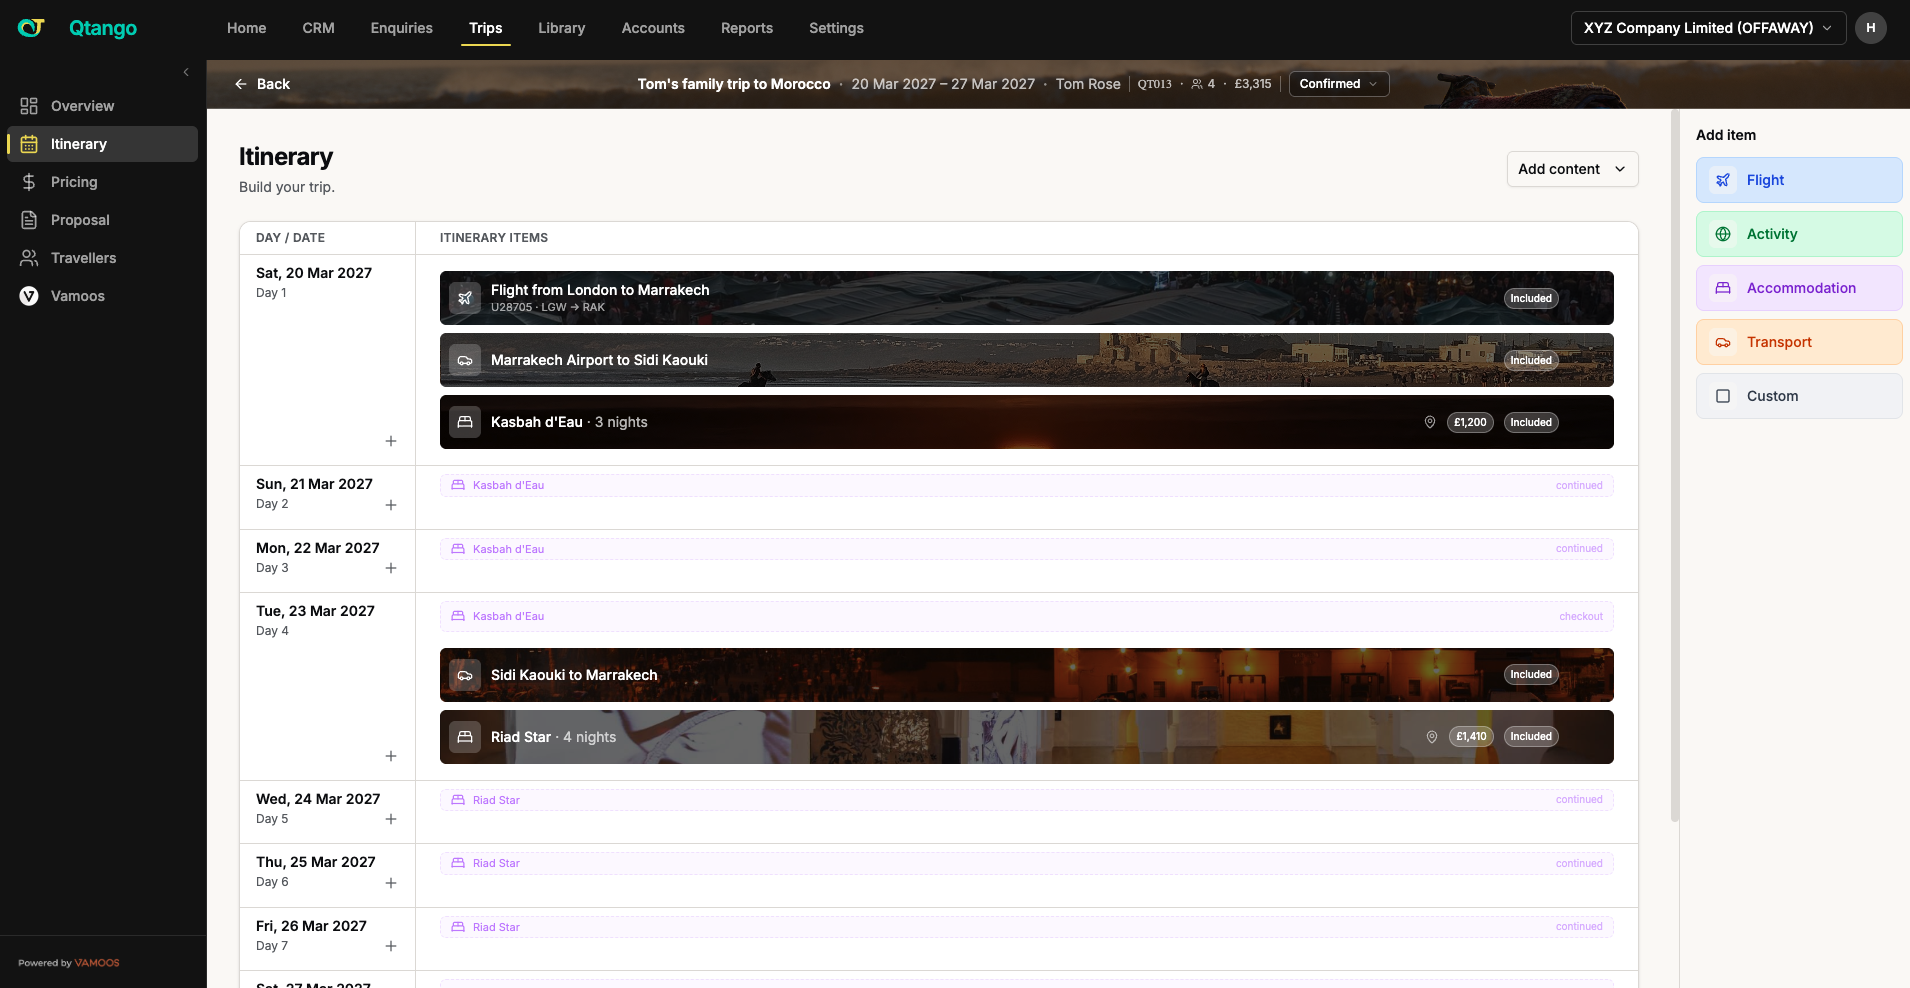The width and height of the screenshot is (1910, 988).
Task: Open Vamoos from the sidebar
Action: (102, 296)
